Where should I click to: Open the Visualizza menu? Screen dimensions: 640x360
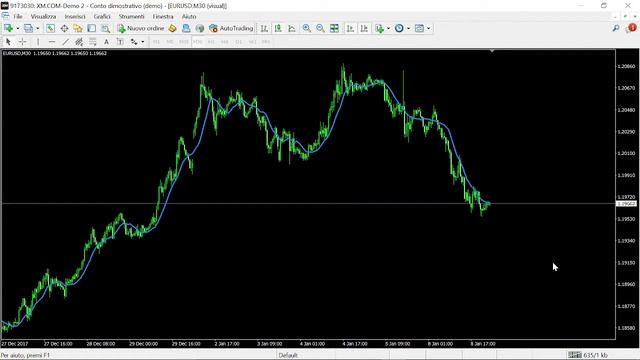(43, 16)
